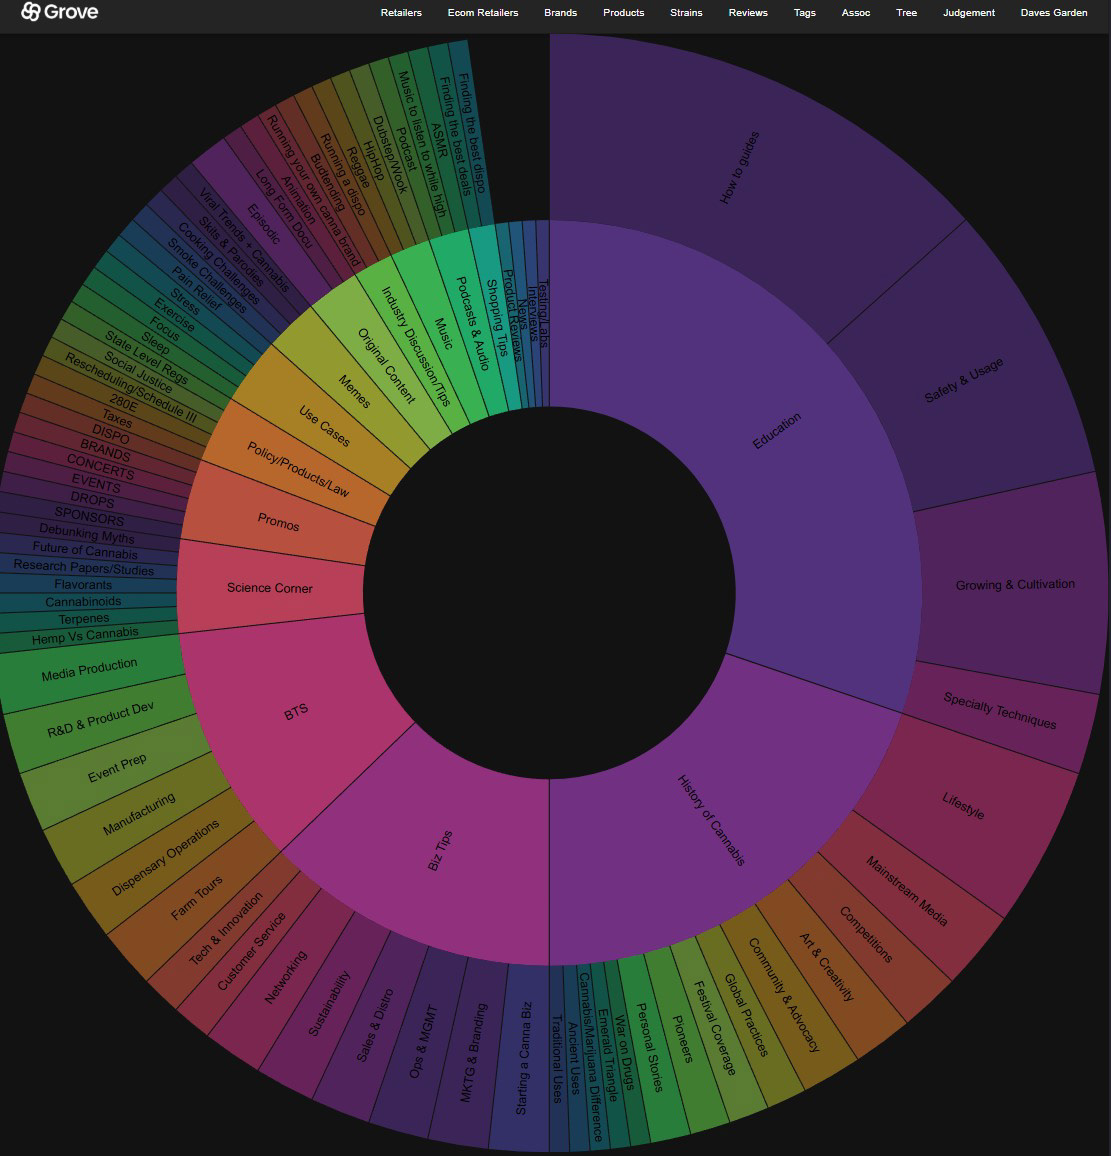1111x1156 pixels.
Task: Open the Ecom Retailers nav item
Action: pyautogui.click(x=483, y=13)
